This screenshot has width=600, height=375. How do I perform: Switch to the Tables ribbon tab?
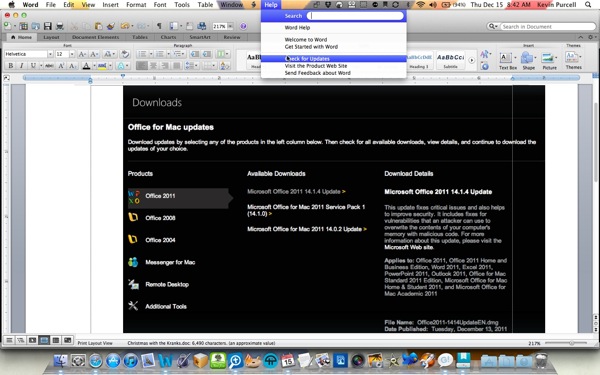[140, 37]
